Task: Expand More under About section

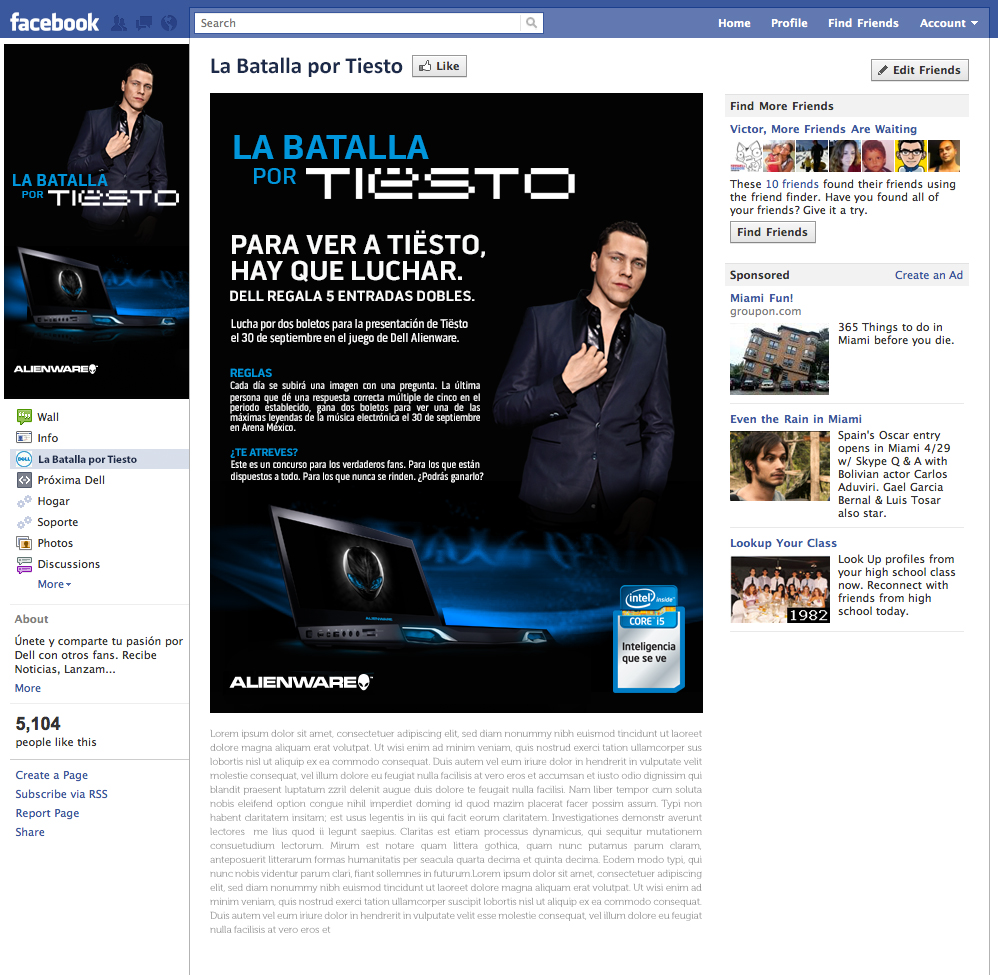Action: click(x=28, y=688)
